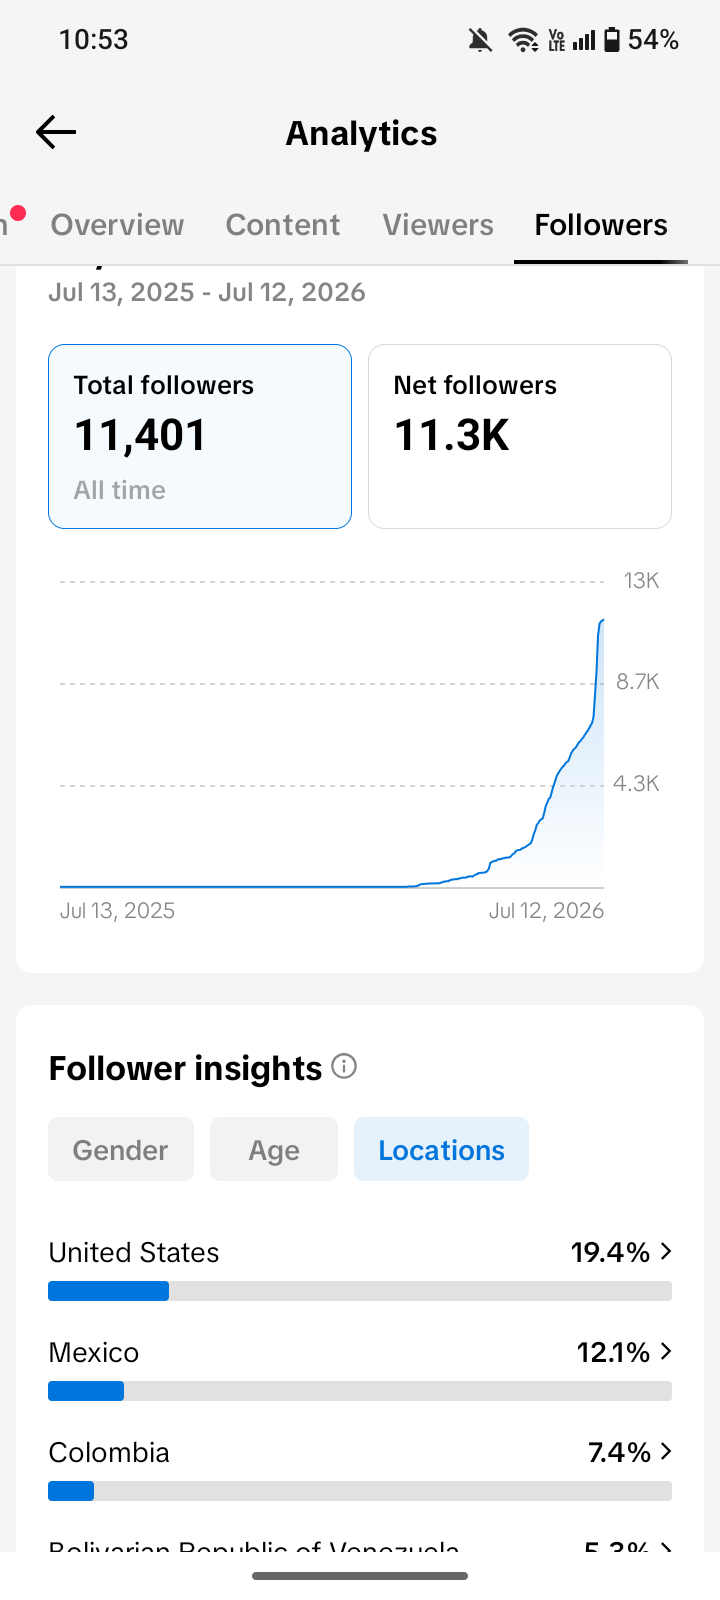Expand Colombia location chevron

click(x=666, y=1451)
